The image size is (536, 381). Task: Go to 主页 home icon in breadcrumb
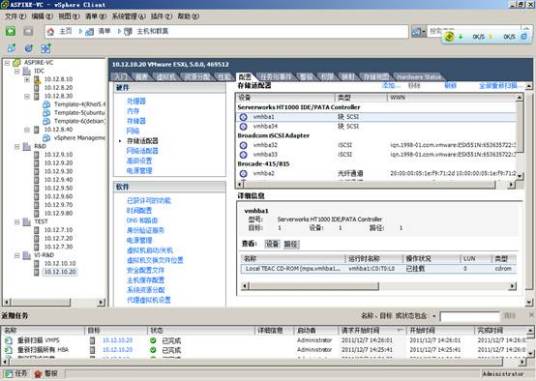51,32
